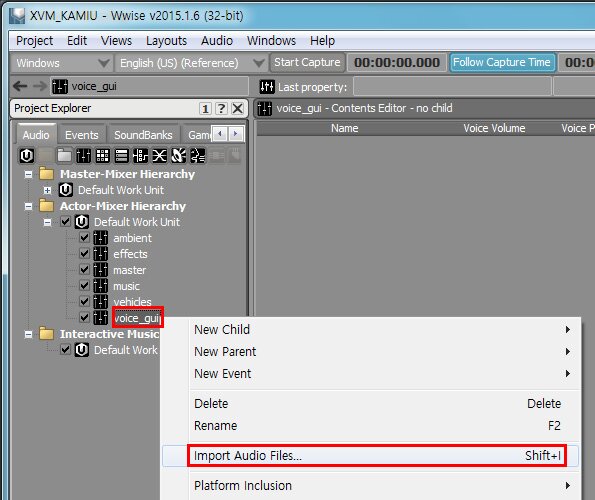Uncheck the master inclusion checkbox
595x500 pixels.
(84, 270)
